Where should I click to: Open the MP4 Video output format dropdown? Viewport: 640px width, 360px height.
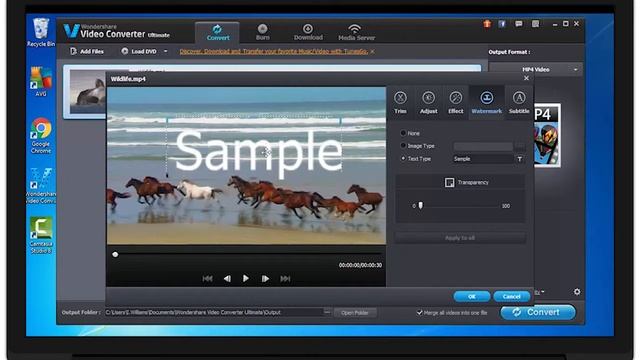tap(536, 69)
